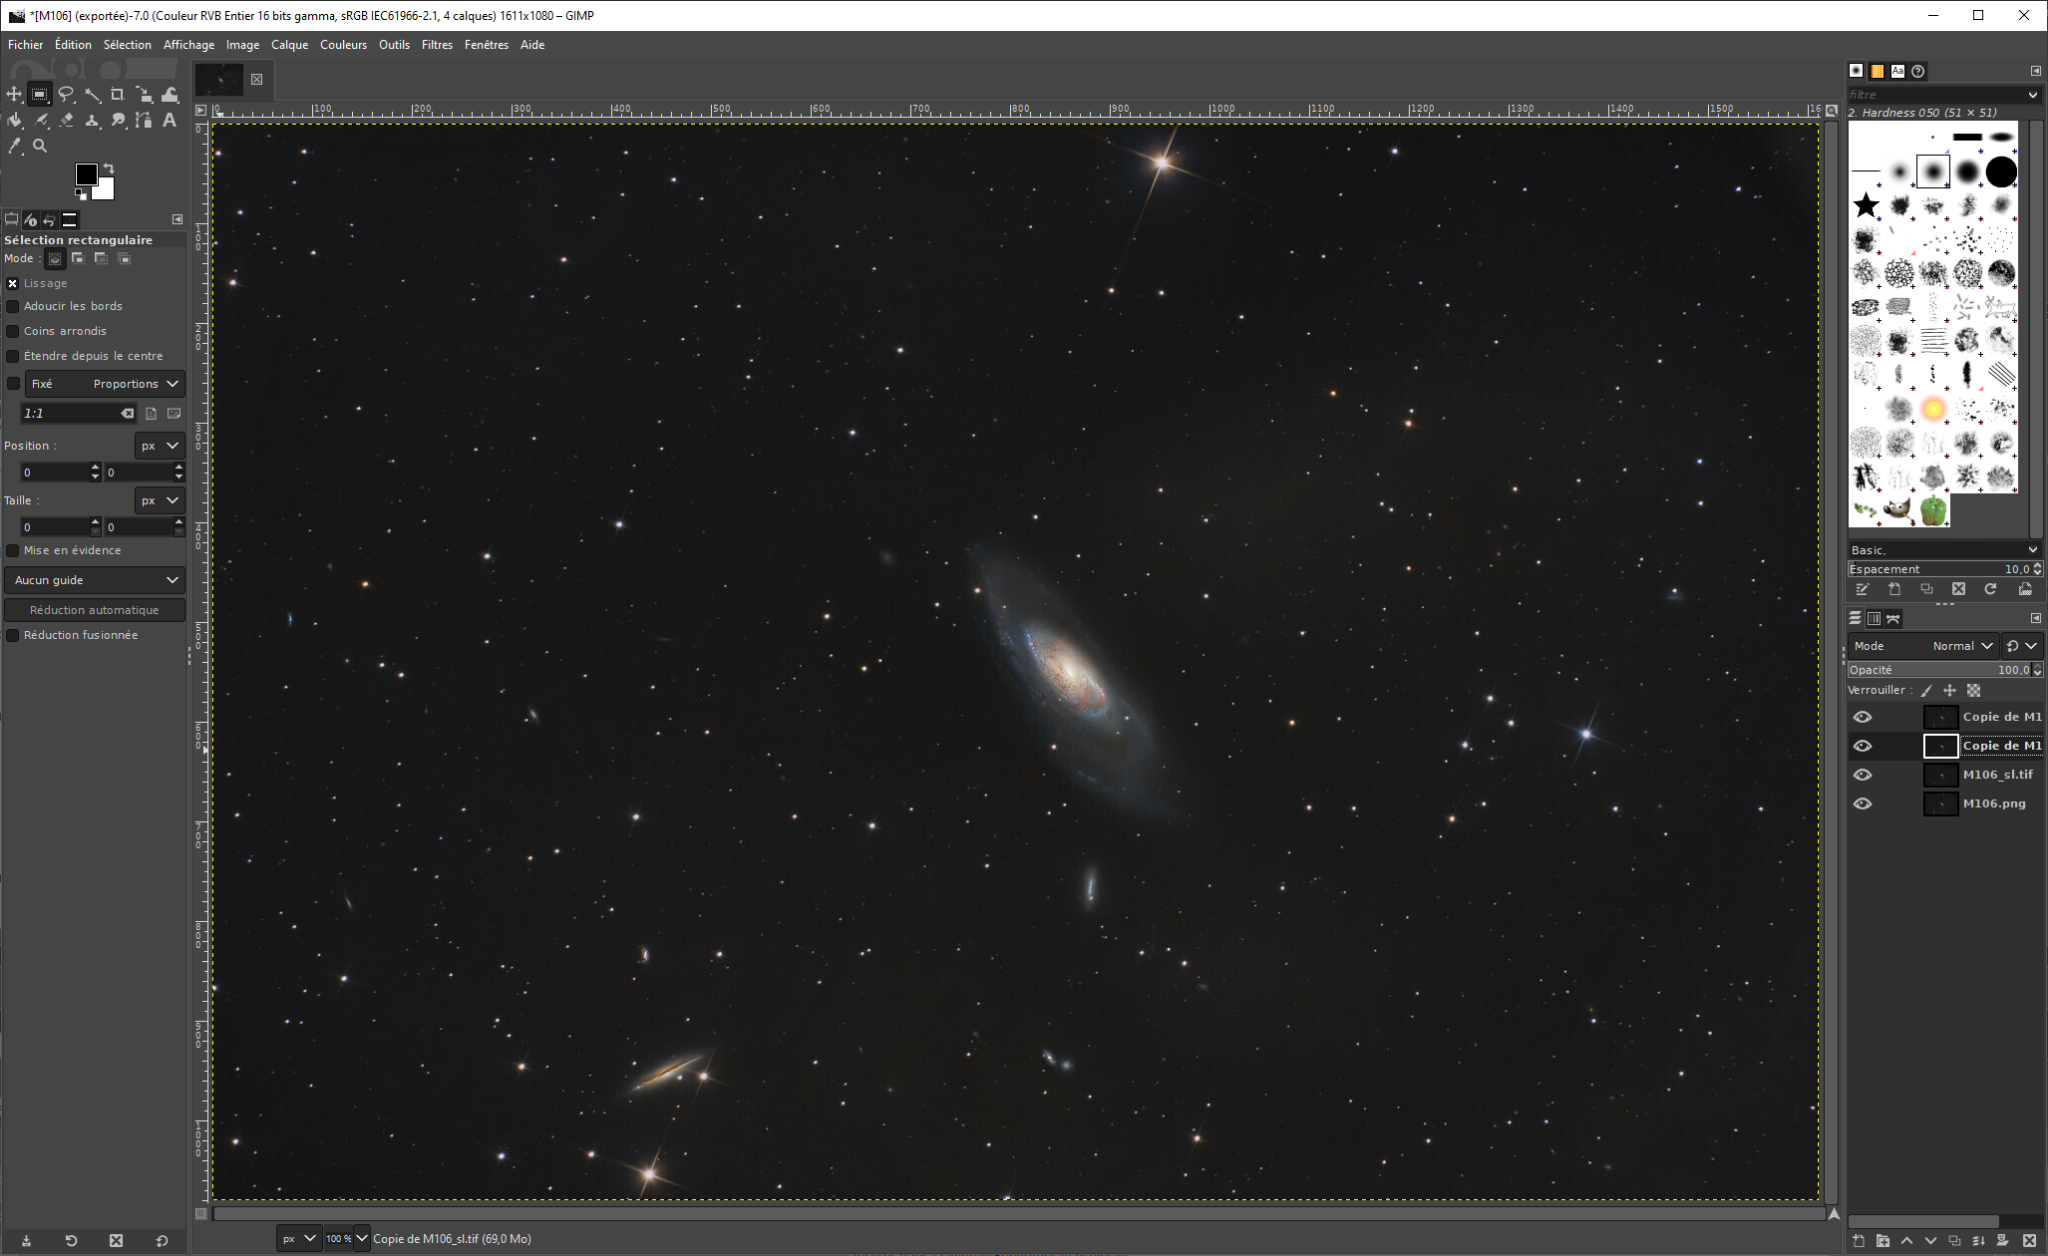Hide the M106_sl.tif layer
The height and width of the screenshot is (1256, 2048).
pos(1862,774)
